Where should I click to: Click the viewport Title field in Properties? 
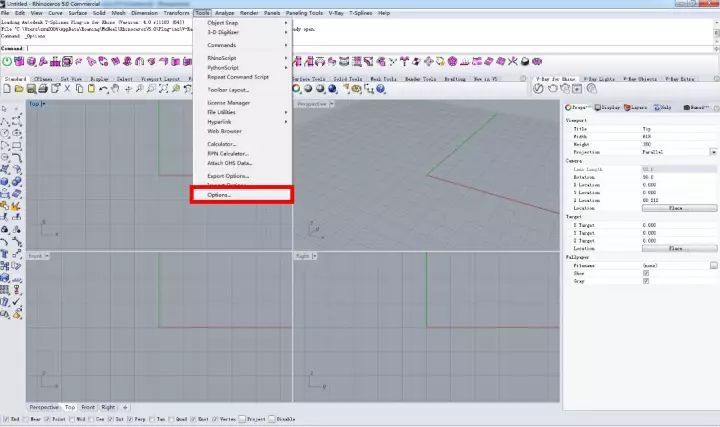(679, 129)
